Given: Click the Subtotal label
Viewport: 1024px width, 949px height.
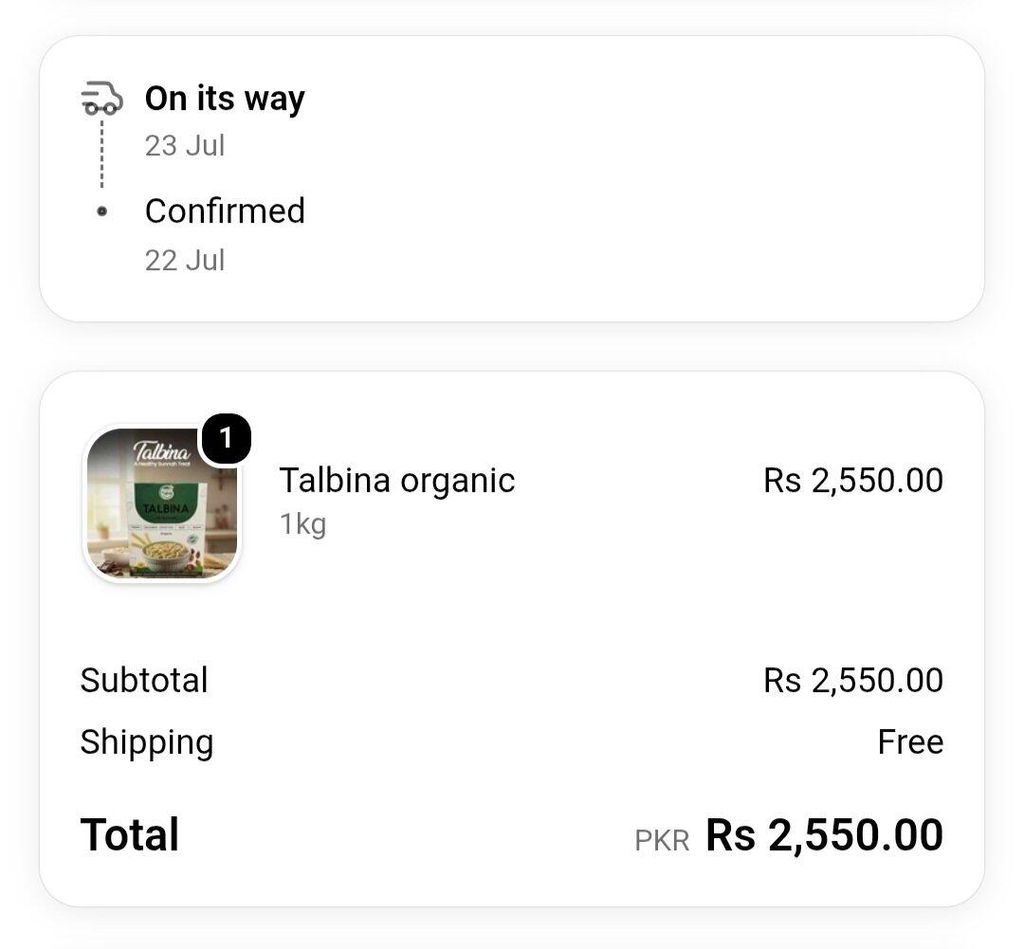Looking at the screenshot, I should coord(144,680).
